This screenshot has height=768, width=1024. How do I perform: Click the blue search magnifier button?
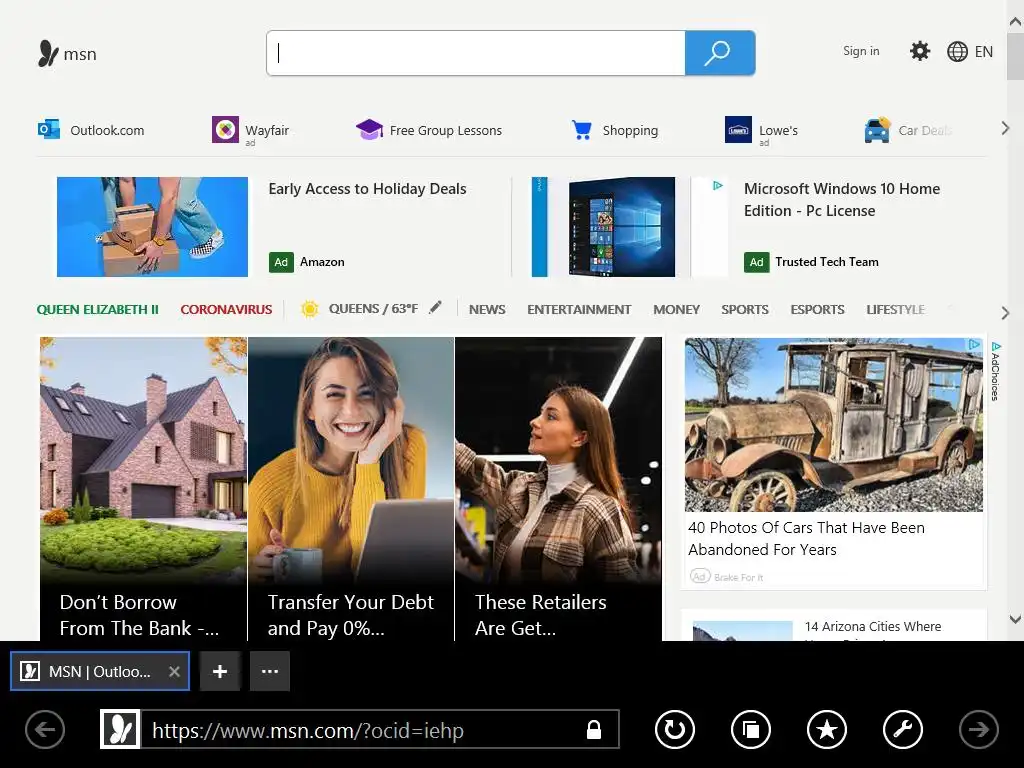coord(720,53)
